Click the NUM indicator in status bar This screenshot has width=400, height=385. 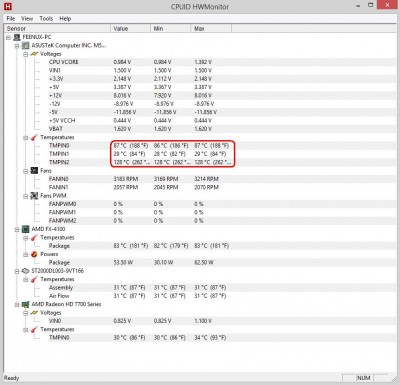pyautogui.click(x=363, y=378)
